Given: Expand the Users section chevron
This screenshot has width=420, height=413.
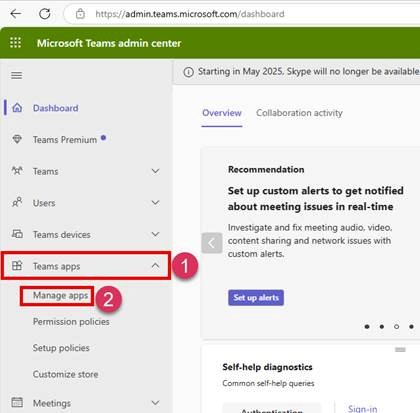Looking at the screenshot, I should point(155,203).
